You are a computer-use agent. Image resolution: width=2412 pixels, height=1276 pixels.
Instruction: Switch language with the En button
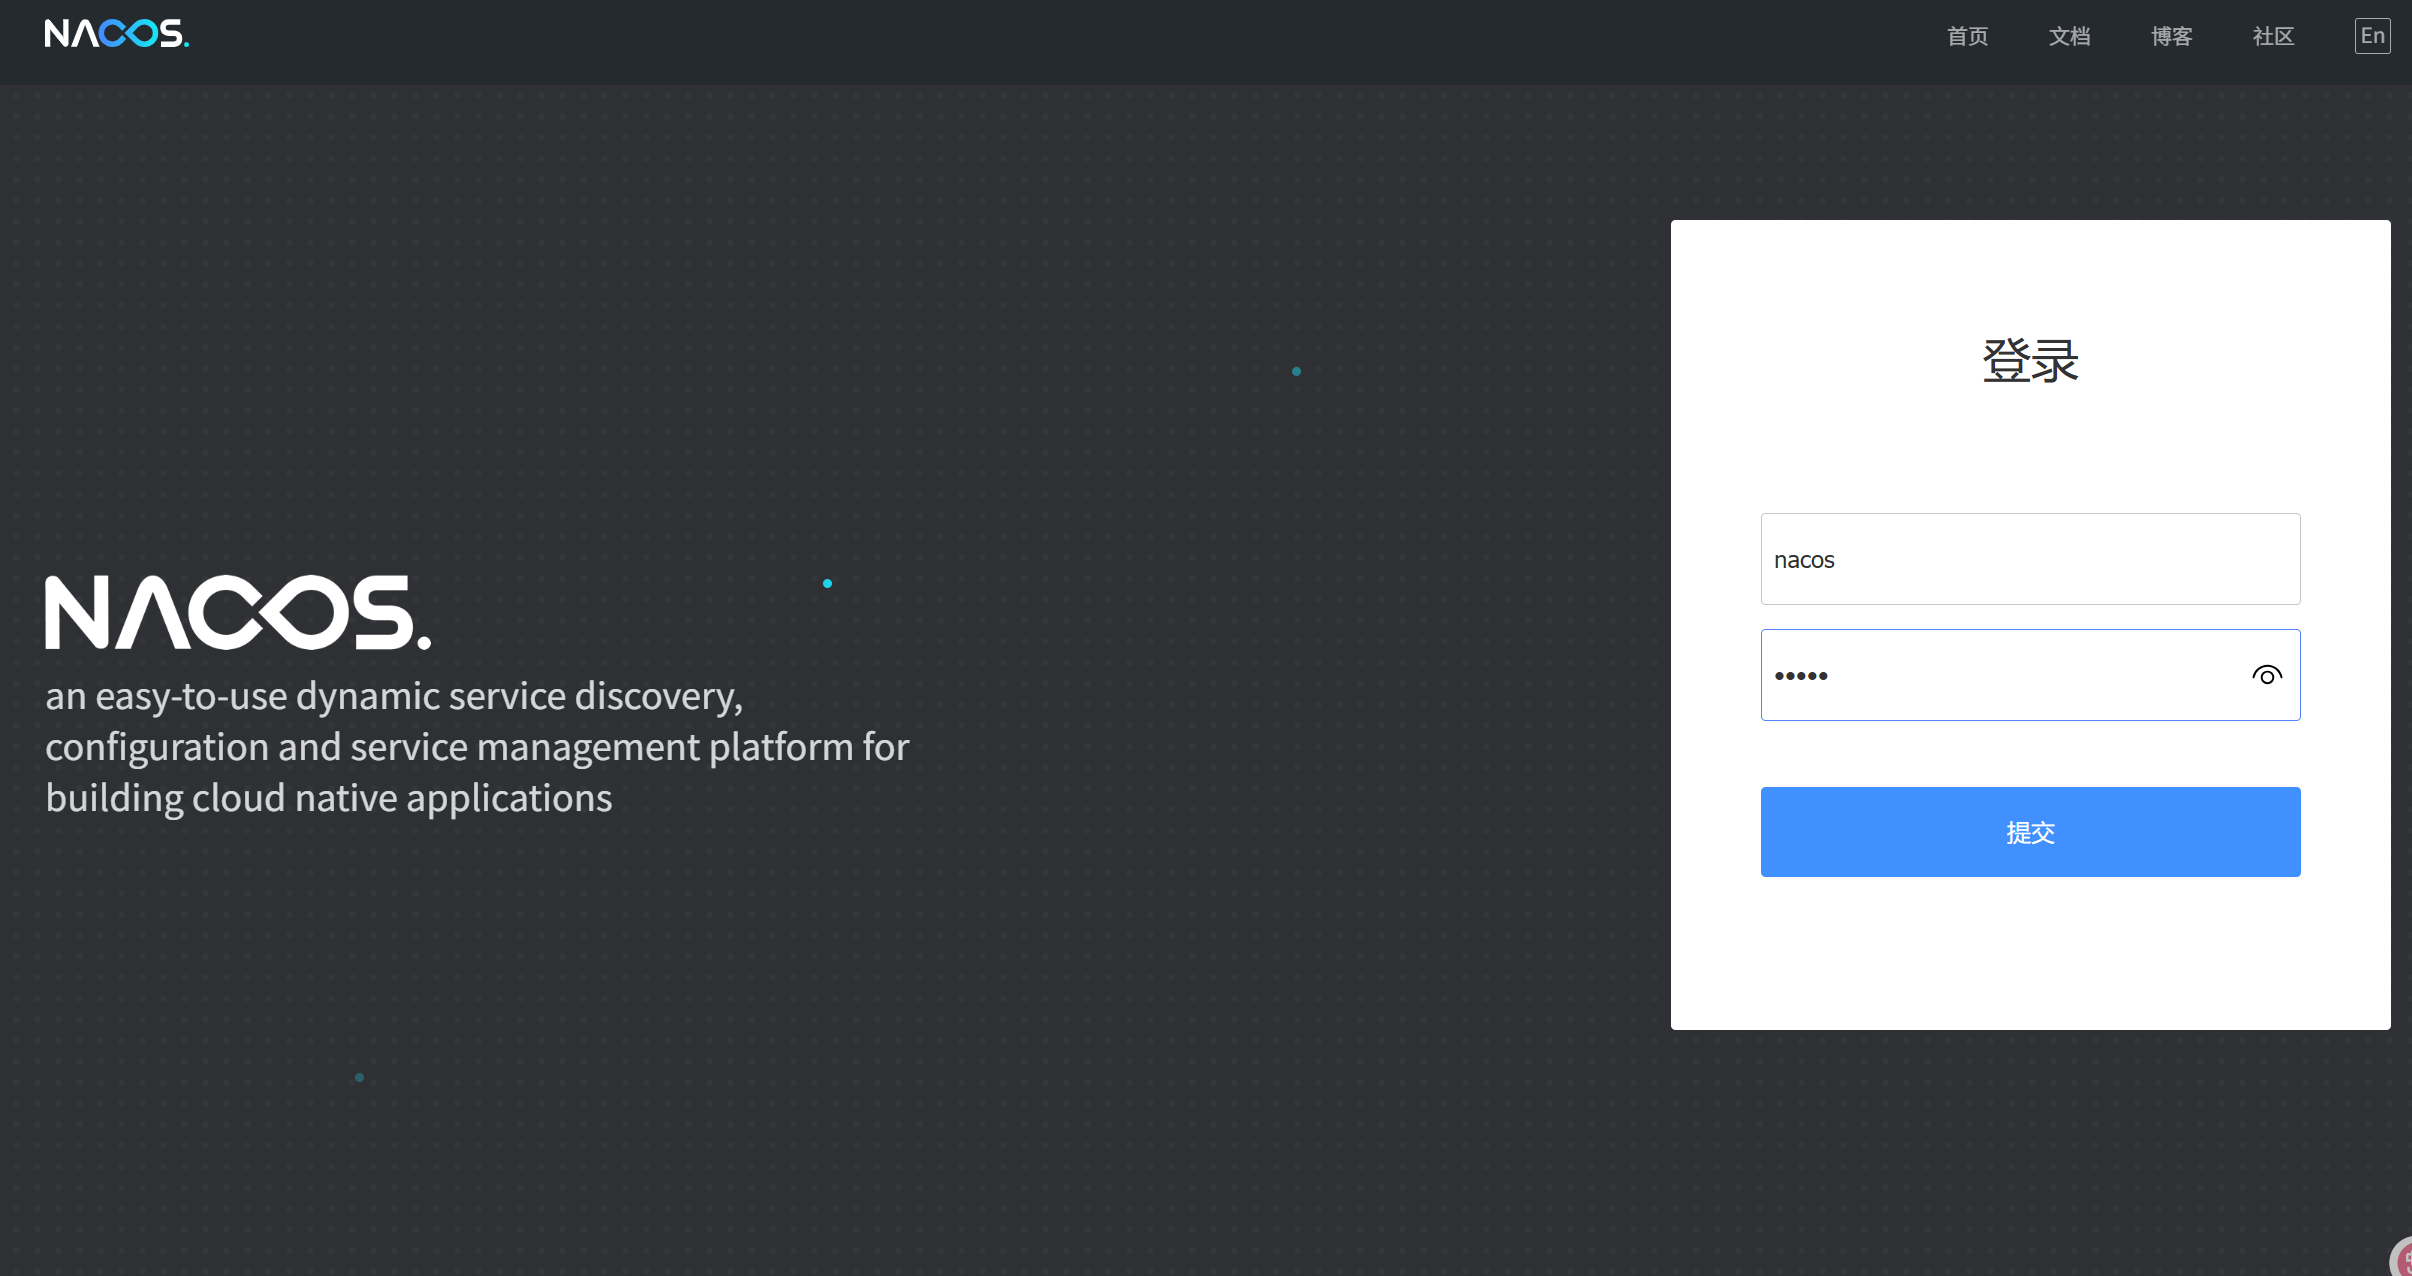[2372, 36]
